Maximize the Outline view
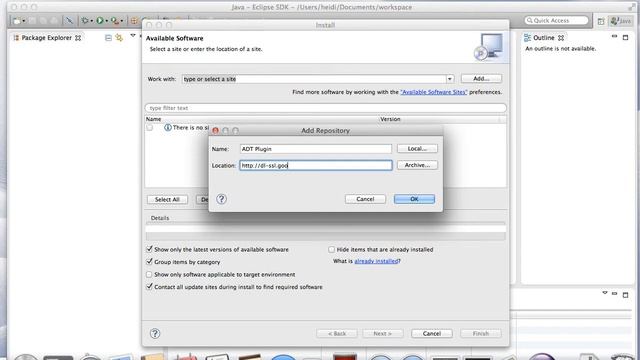This screenshot has width=640, height=360. pyautogui.click(x=625, y=38)
